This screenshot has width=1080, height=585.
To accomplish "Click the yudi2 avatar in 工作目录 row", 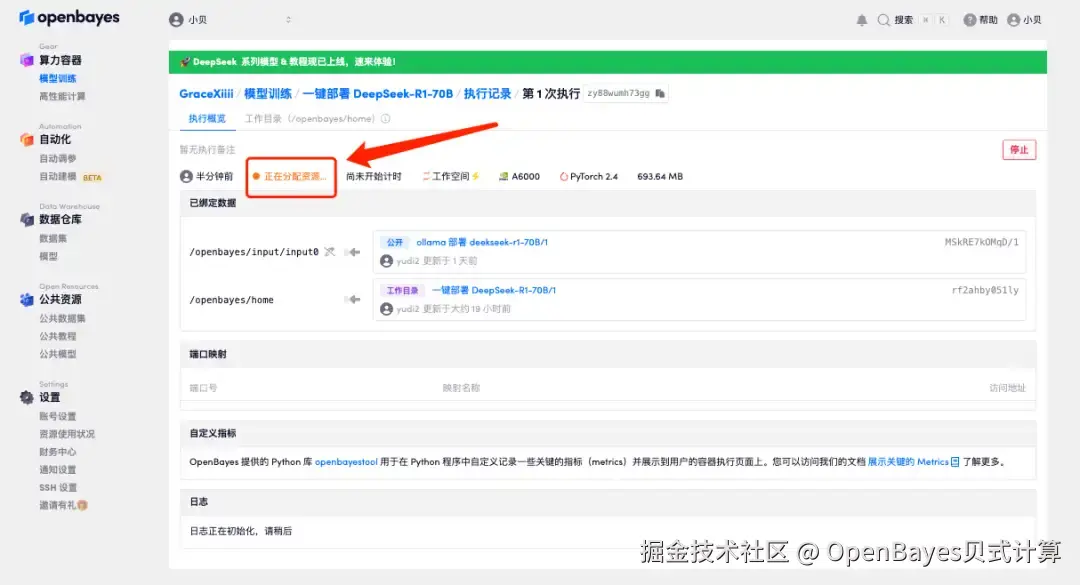I will click(386, 309).
